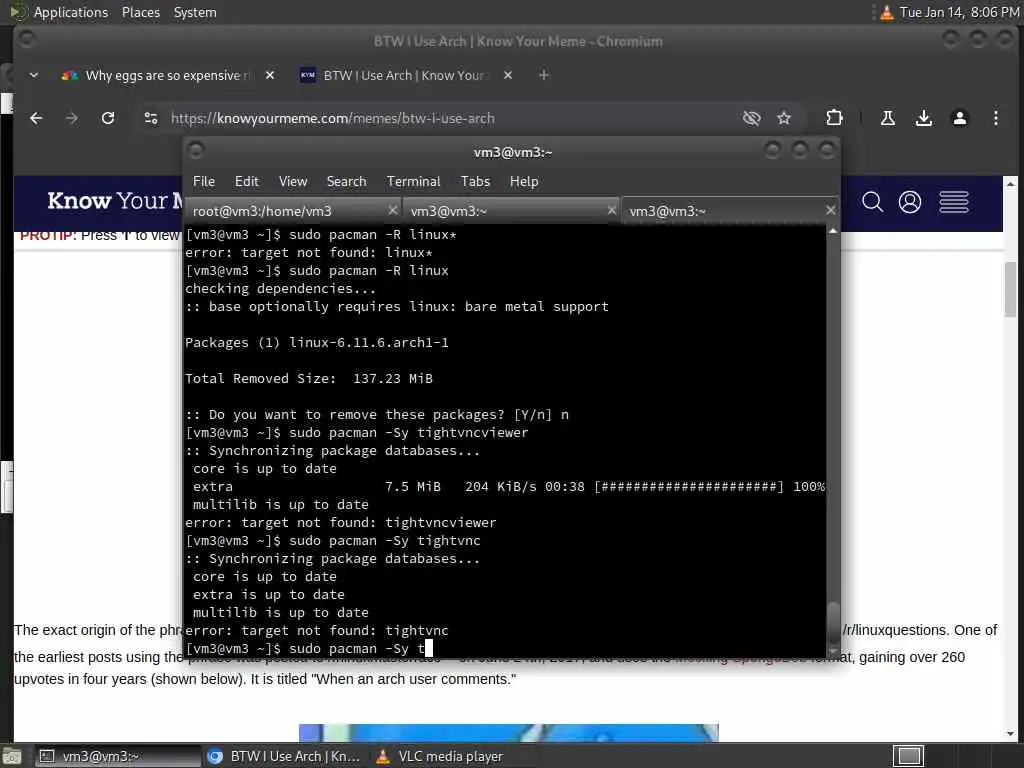Click web page scrollbar down arrow

pos(1010,734)
